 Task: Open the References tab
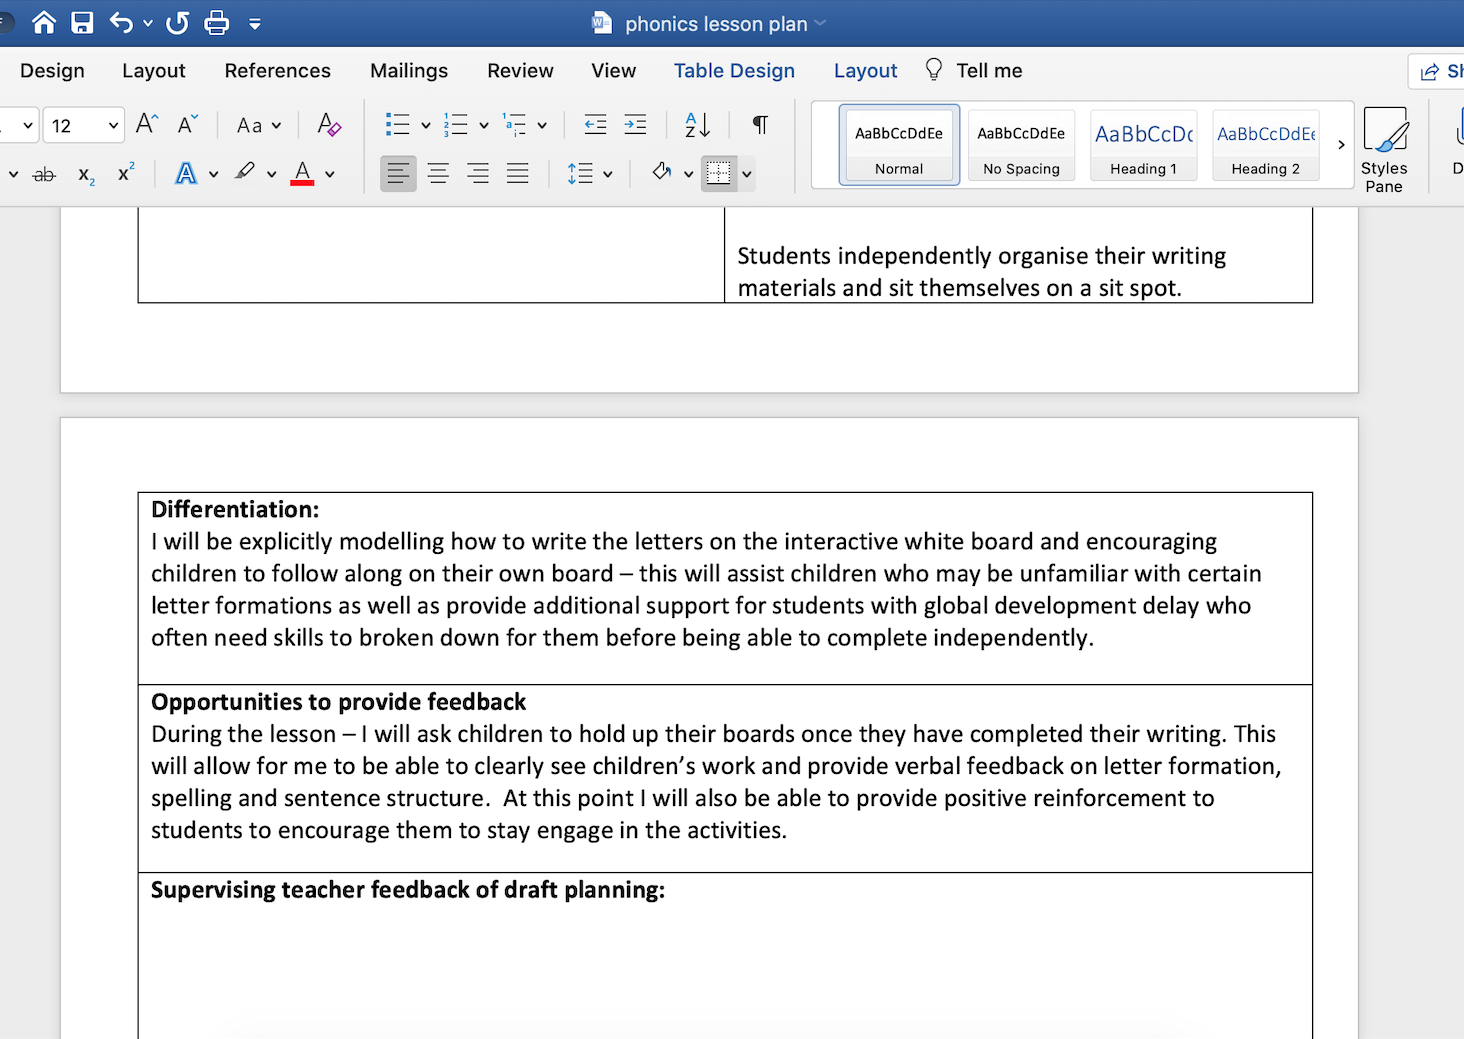click(x=277, y=70)
